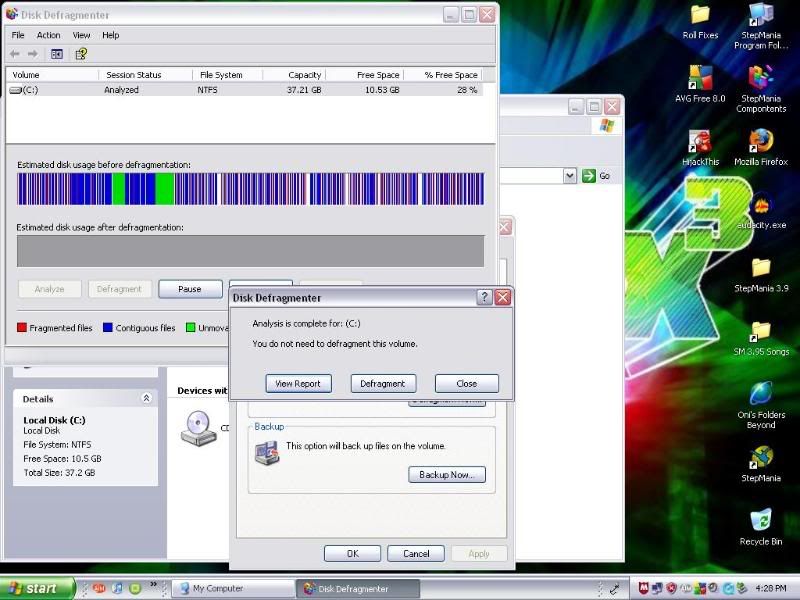Select the Roll Fixes folder icon
800x600 pixels.
click(700, 15)
